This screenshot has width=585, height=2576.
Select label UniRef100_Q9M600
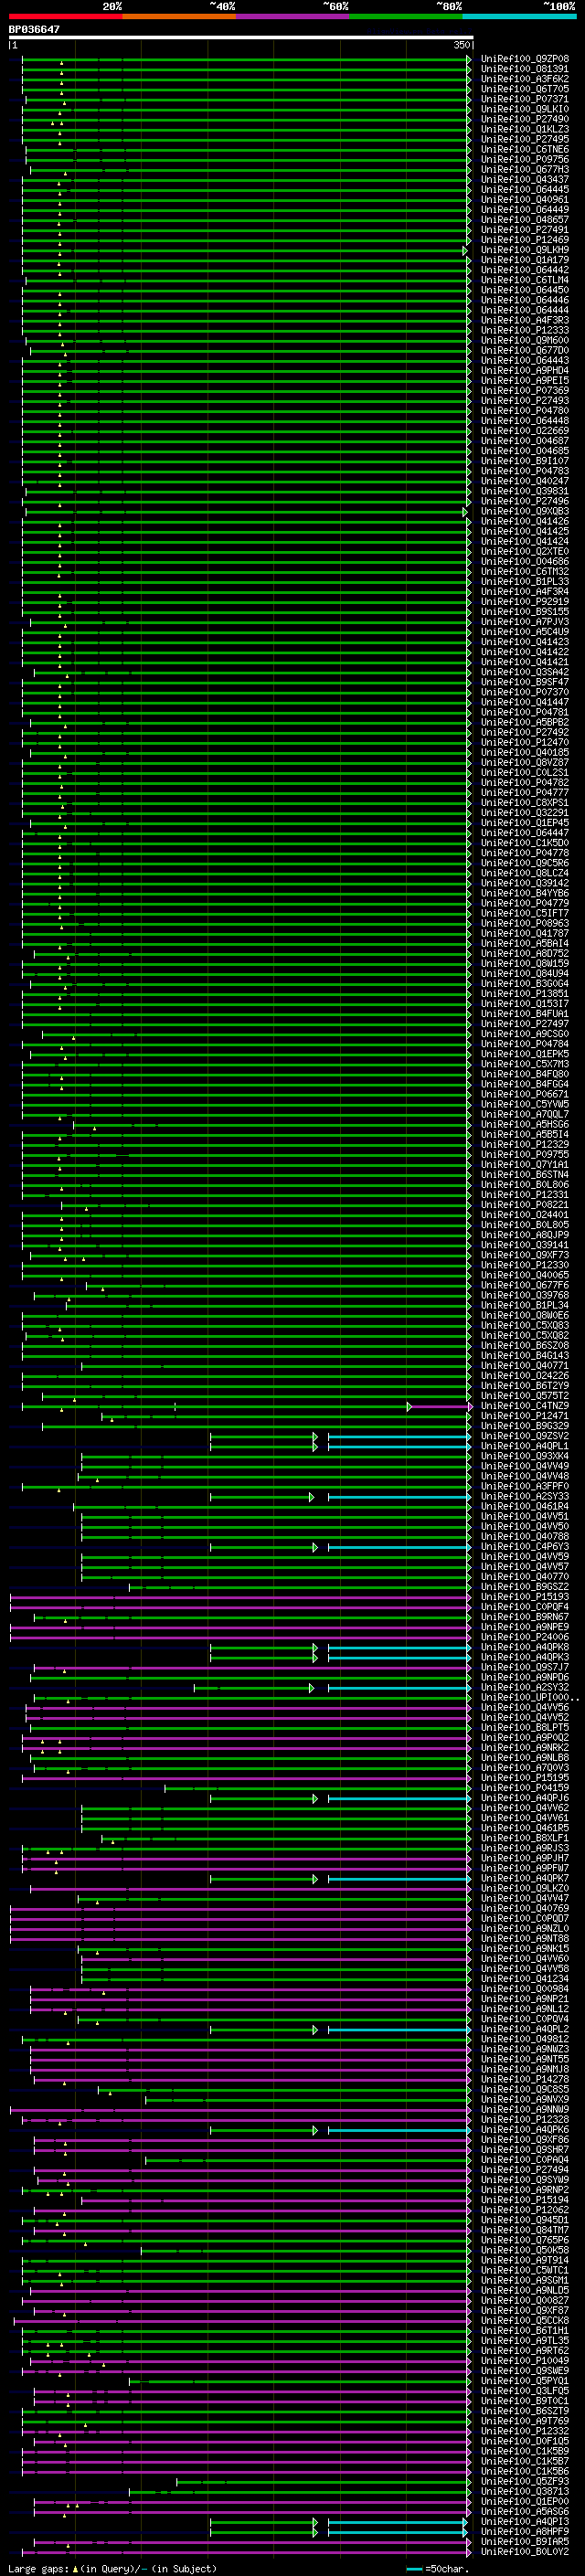525,341
